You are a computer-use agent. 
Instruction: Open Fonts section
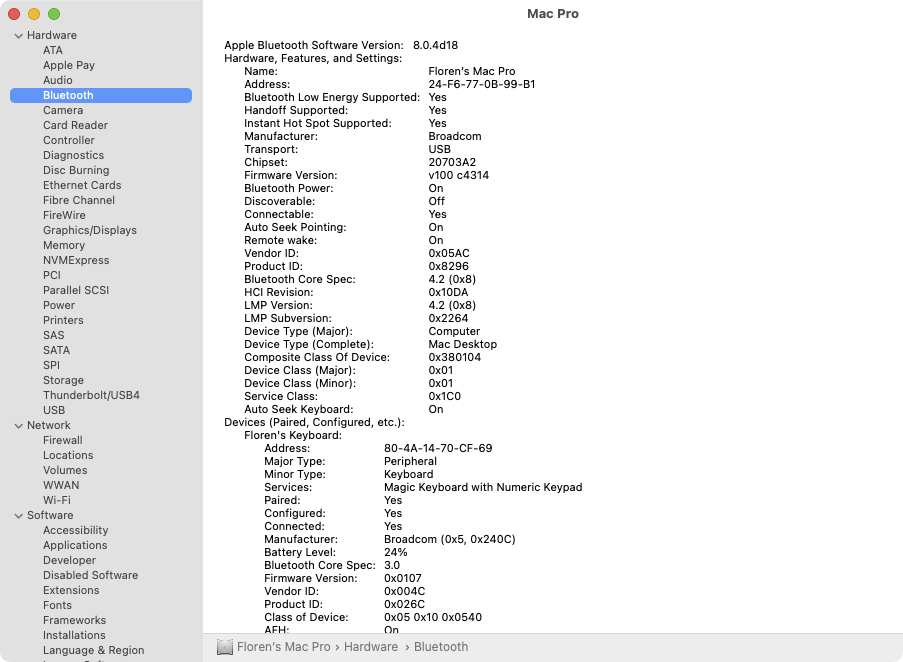(x=58, y=605)
